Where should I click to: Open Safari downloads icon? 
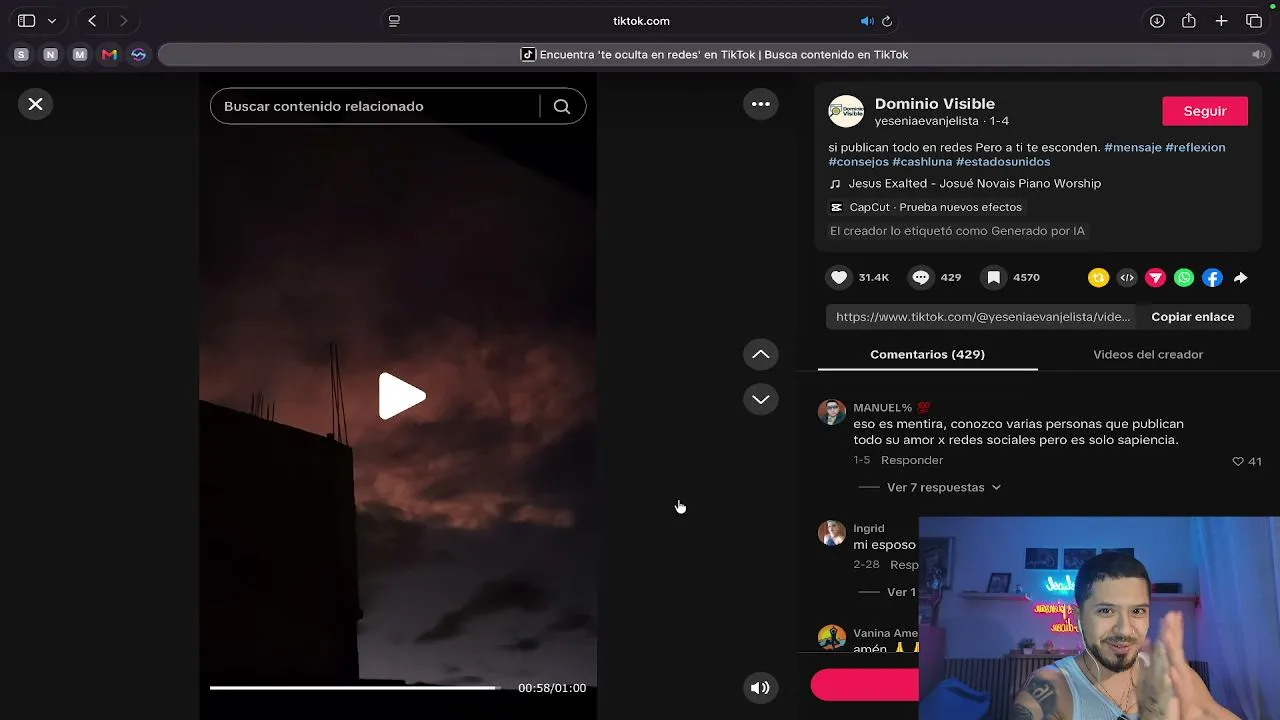[1157, 21]
